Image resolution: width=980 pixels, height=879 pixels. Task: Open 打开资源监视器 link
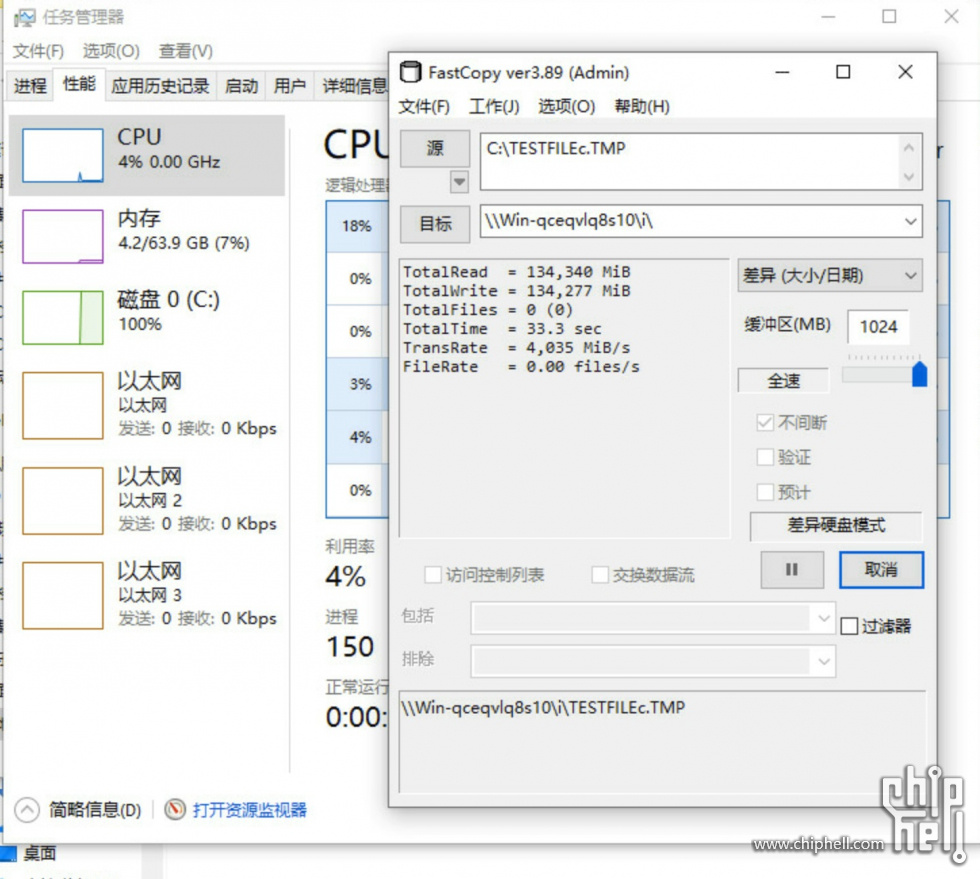point(249,810)
